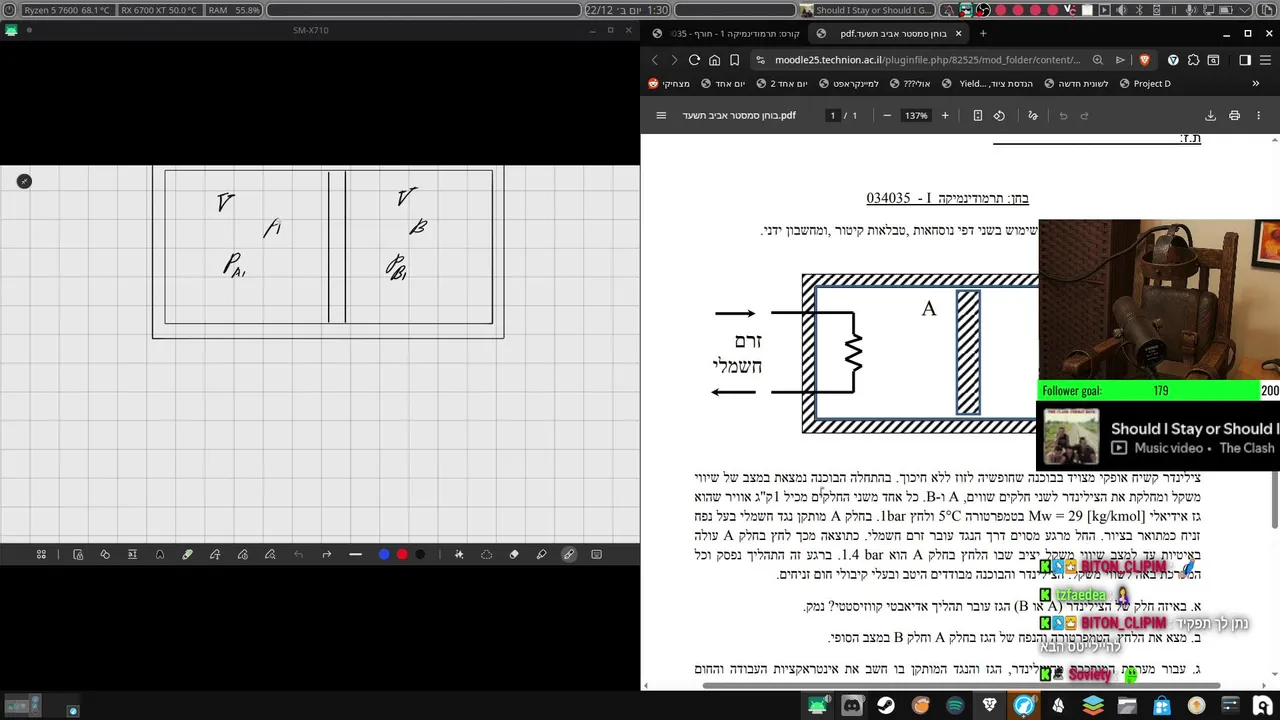Open the Yield bookmark
This screenshot has width=1280, height=720.
989,84
